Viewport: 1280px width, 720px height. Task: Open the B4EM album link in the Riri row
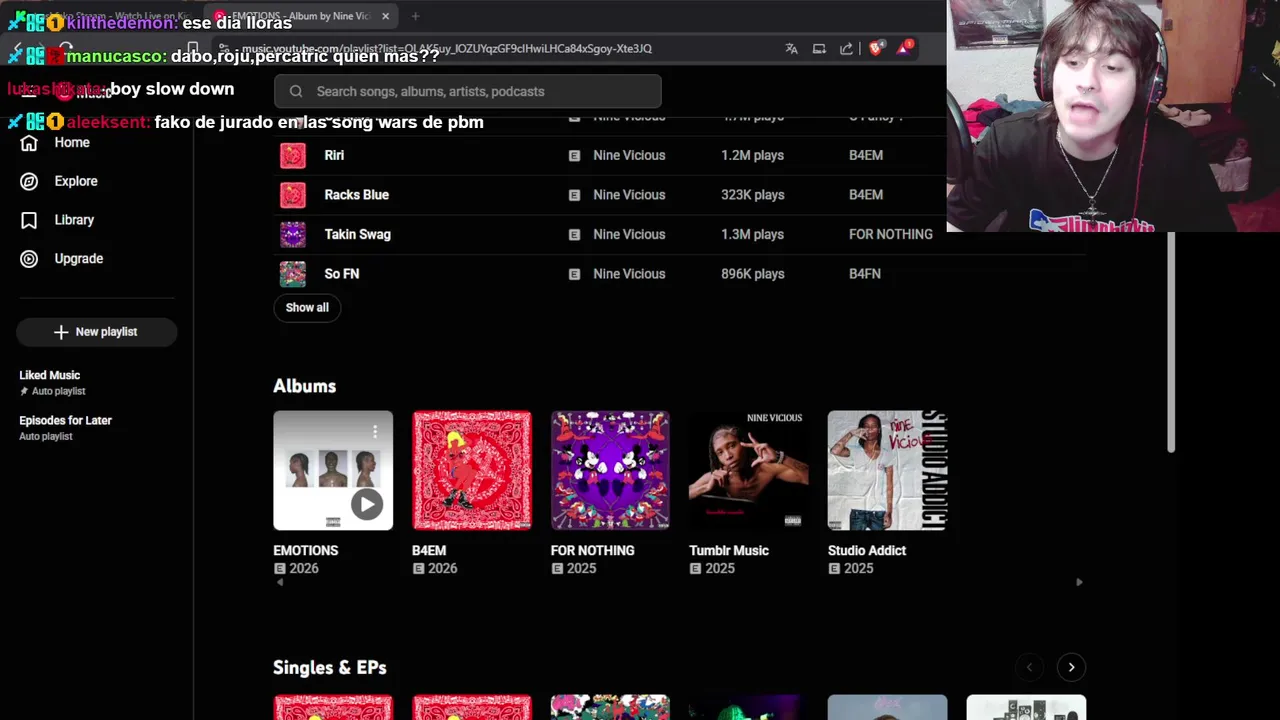click(866, 155)
